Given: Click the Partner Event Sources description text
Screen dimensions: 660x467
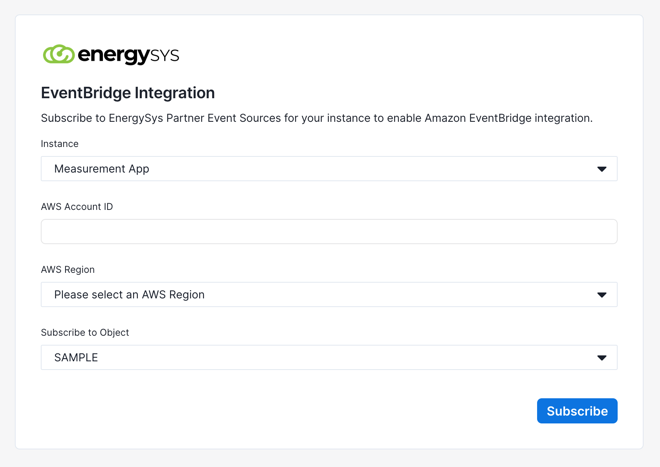Looking at the screenshot, I should coord(317,118).
